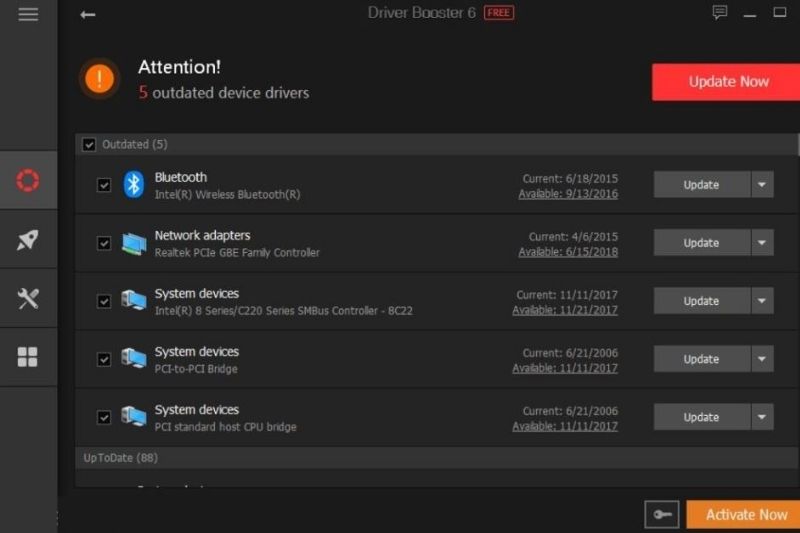Image resolution: width=800 pixels, height=533 pixels.
Task: Click the PCI-to-PCI Bridge device icon
Action: coord(134,359)
